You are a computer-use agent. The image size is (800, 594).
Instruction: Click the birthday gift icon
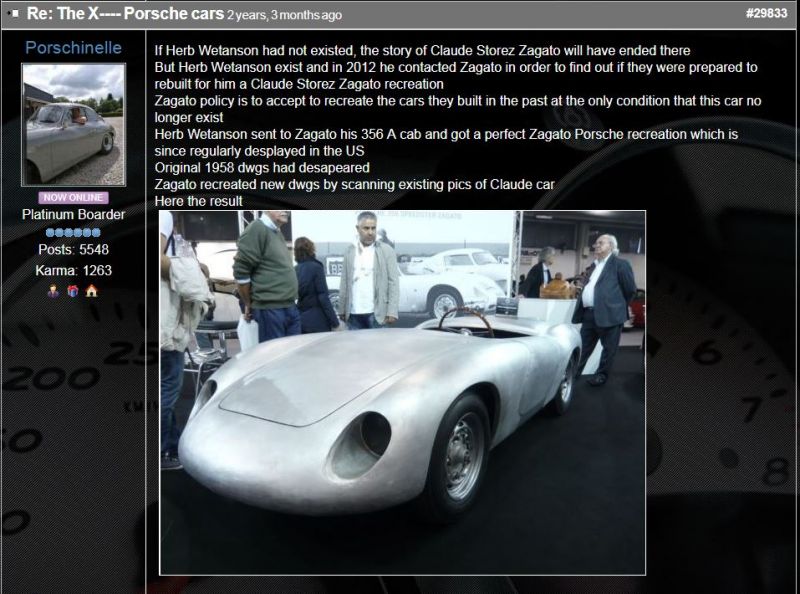[x=72, y=291]
